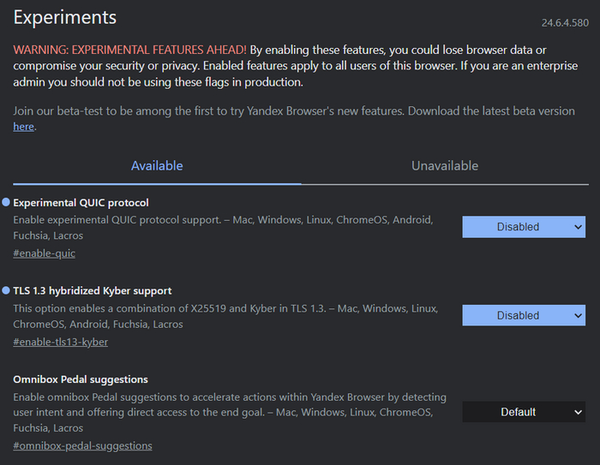Select the Omnibox Pedal suggestions title

point(81,379)
